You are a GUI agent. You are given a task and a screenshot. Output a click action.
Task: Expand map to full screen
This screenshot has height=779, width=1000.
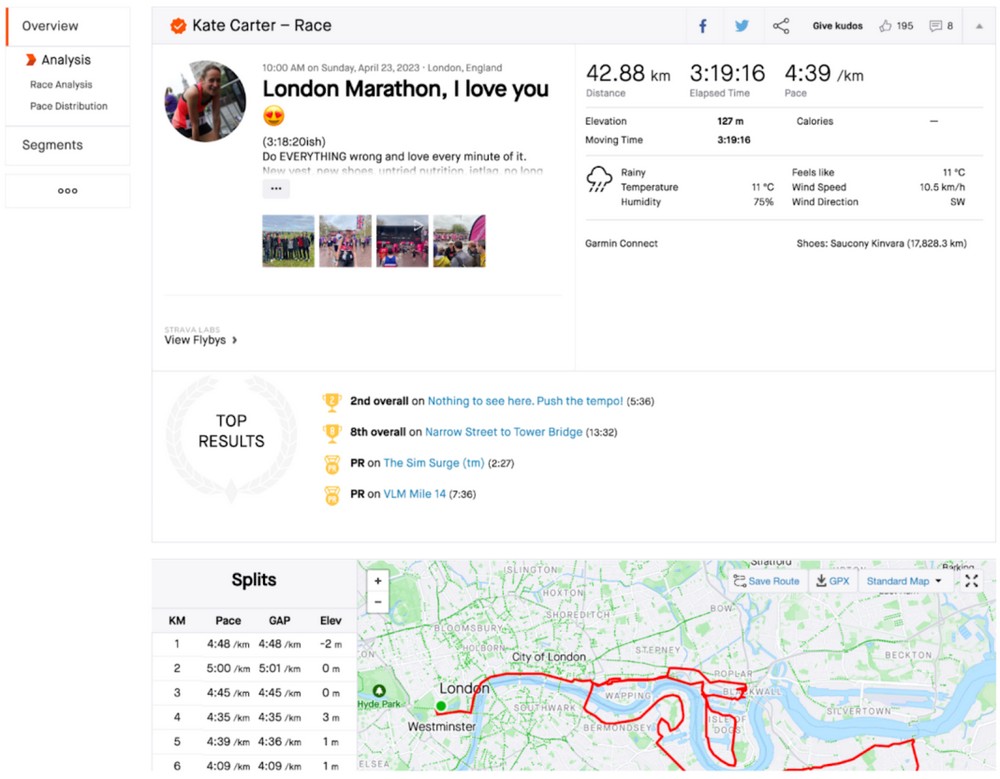pos(971,581)
